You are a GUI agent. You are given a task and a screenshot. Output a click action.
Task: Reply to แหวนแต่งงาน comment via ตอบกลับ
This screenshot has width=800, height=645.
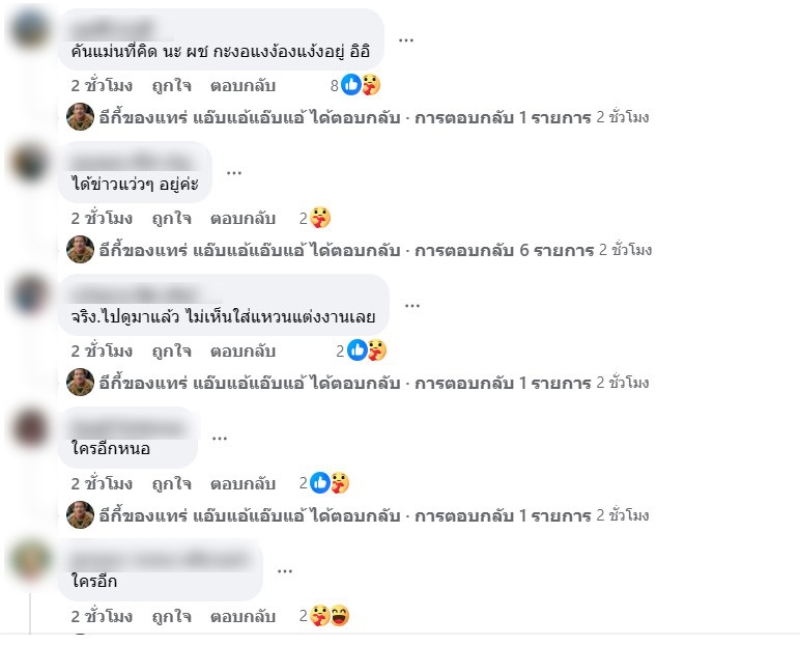[x=243, y=351]
